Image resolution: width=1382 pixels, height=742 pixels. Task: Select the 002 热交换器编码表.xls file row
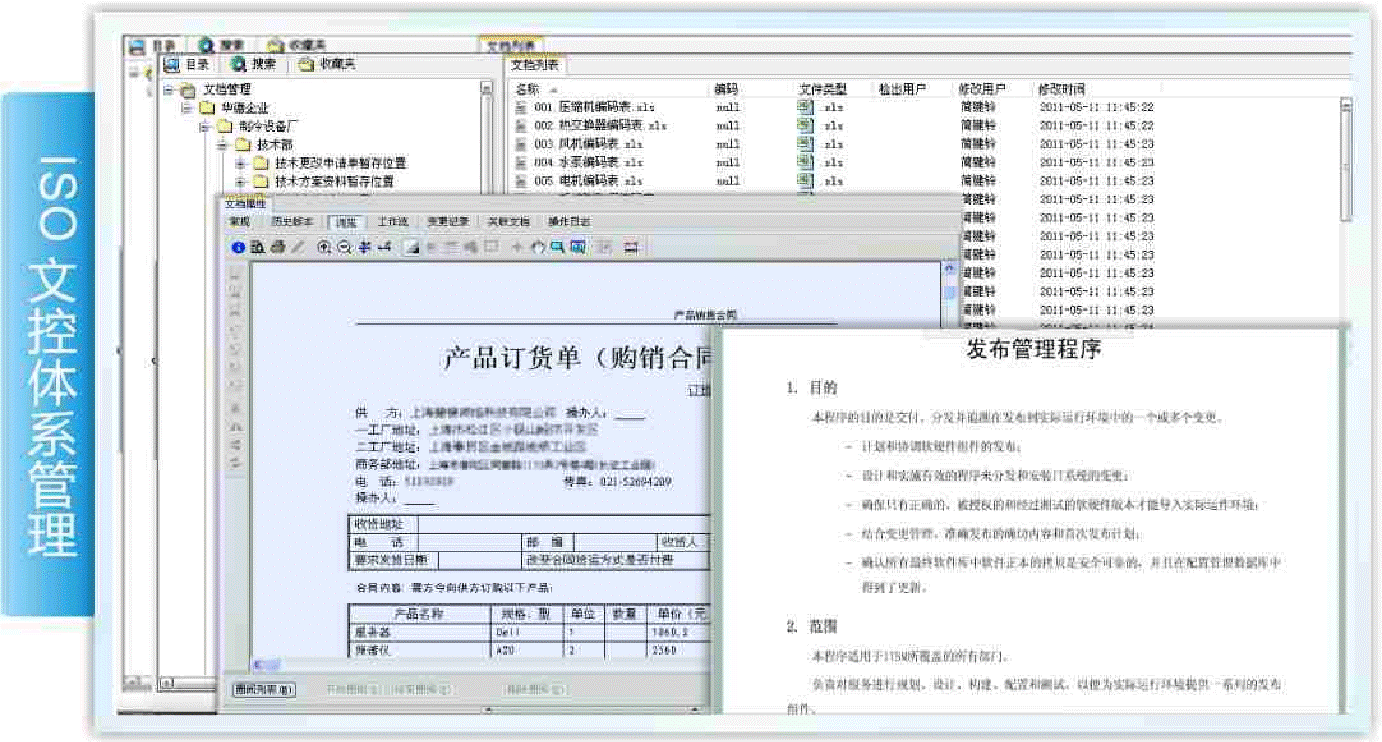pyautogui.click(x=600, y=126)
